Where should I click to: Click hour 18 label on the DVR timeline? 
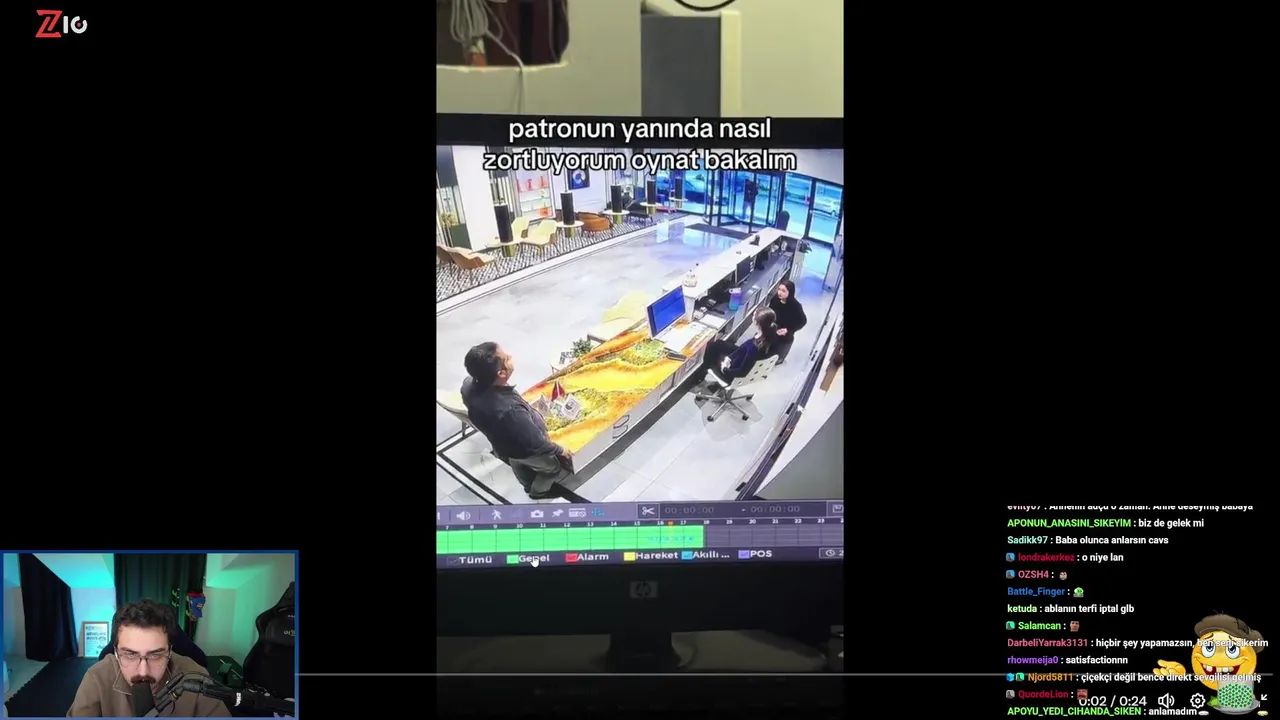(706, 522)
